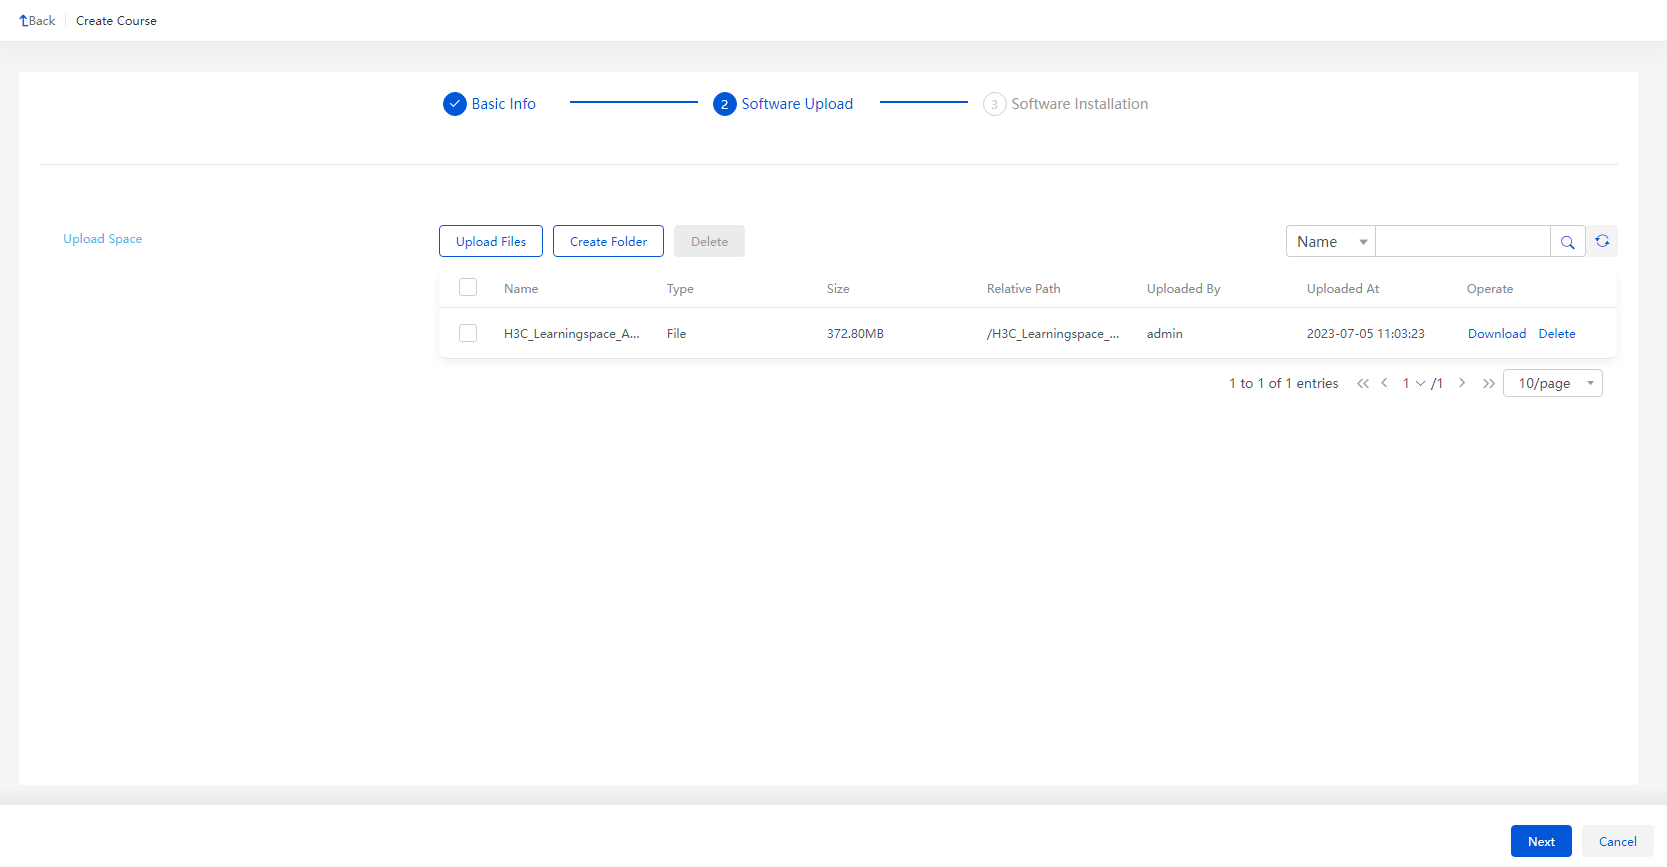Click the Upload Files button
The height and width of the screenshot is (867, 1667).
(491, 241)
